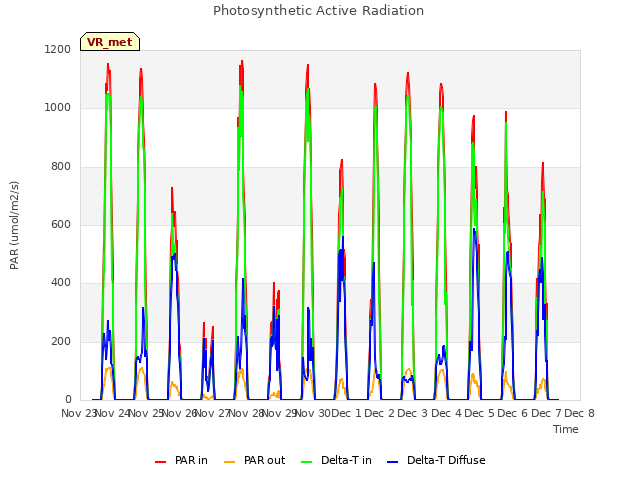Toggle the PAR out legend entry
640x480 pixels.
click(255, 460)
